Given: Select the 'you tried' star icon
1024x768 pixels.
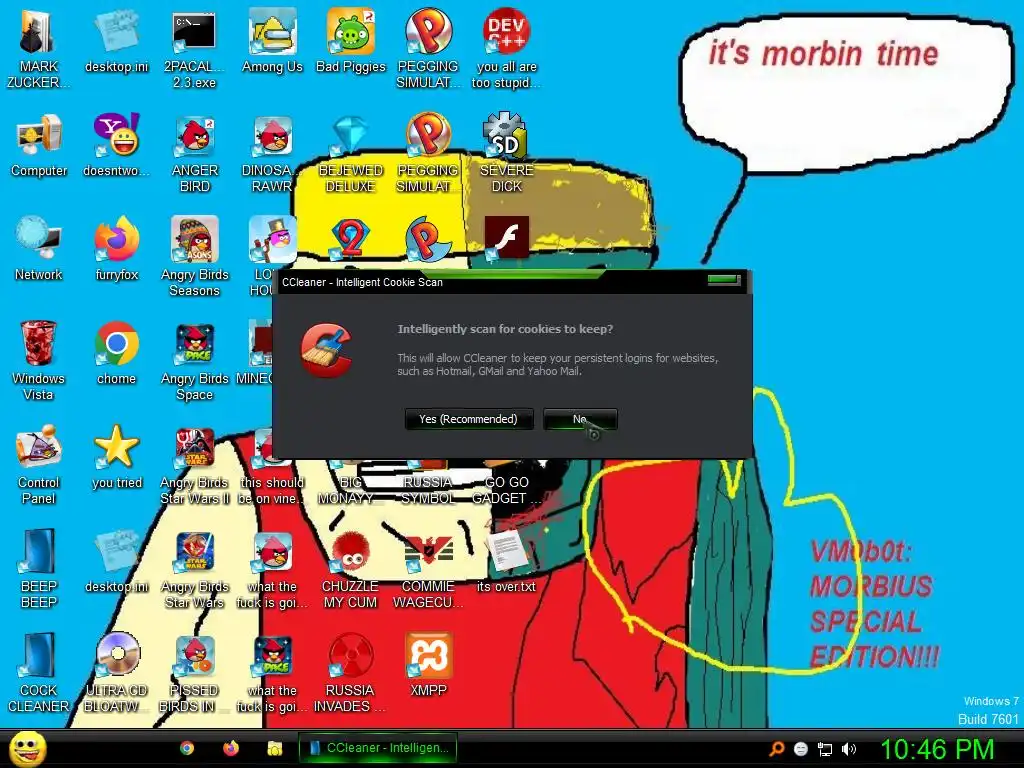Looking at the screenshot, I should pos(117,457).
